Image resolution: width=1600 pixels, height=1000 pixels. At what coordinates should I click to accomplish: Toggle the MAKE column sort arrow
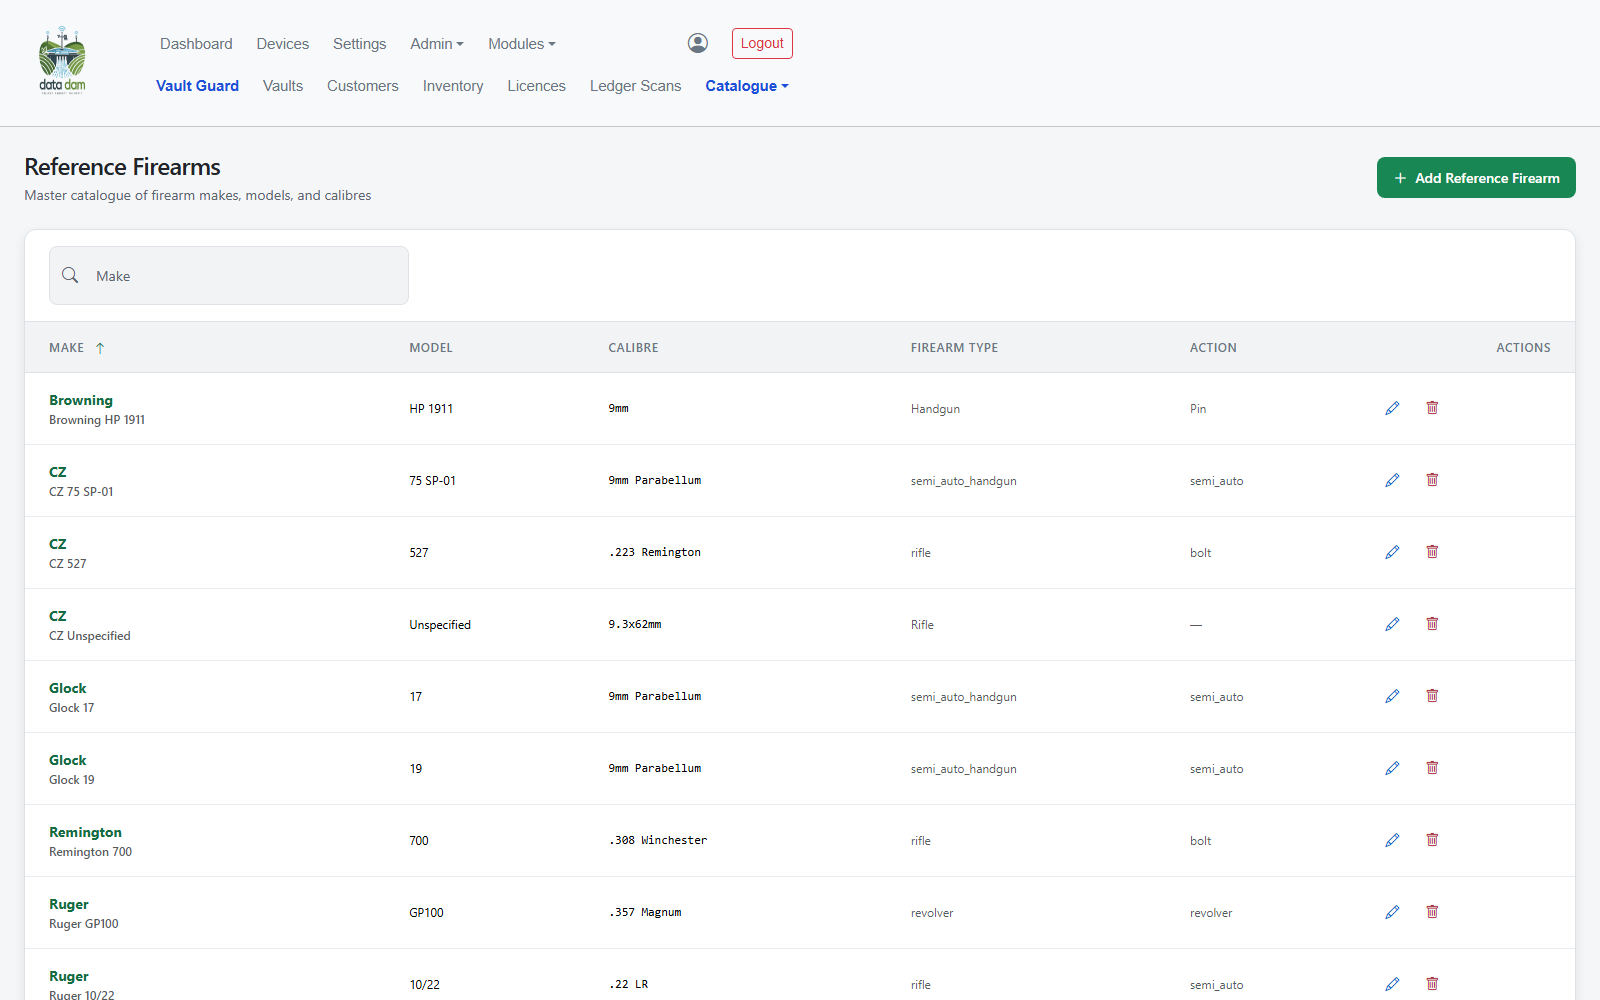[x=100, y=348]
